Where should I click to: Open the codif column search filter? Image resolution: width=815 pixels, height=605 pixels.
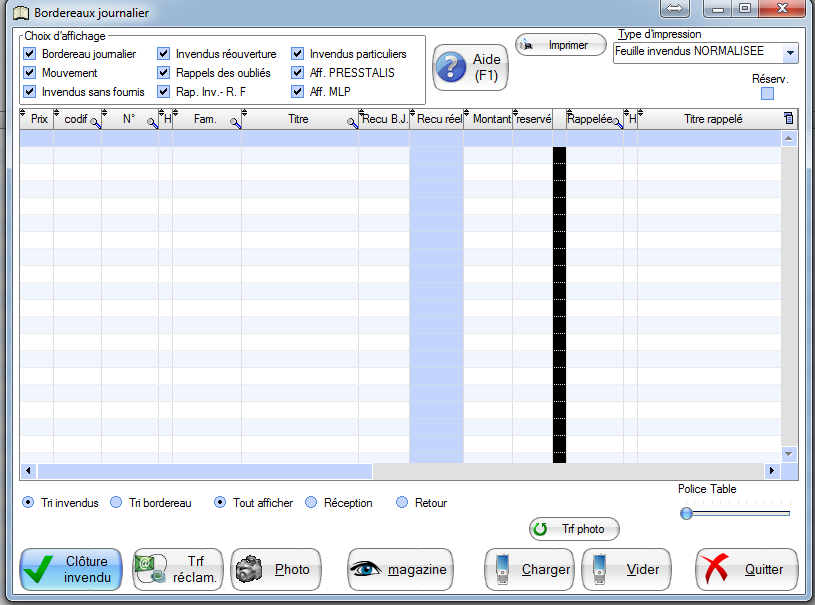96,123
